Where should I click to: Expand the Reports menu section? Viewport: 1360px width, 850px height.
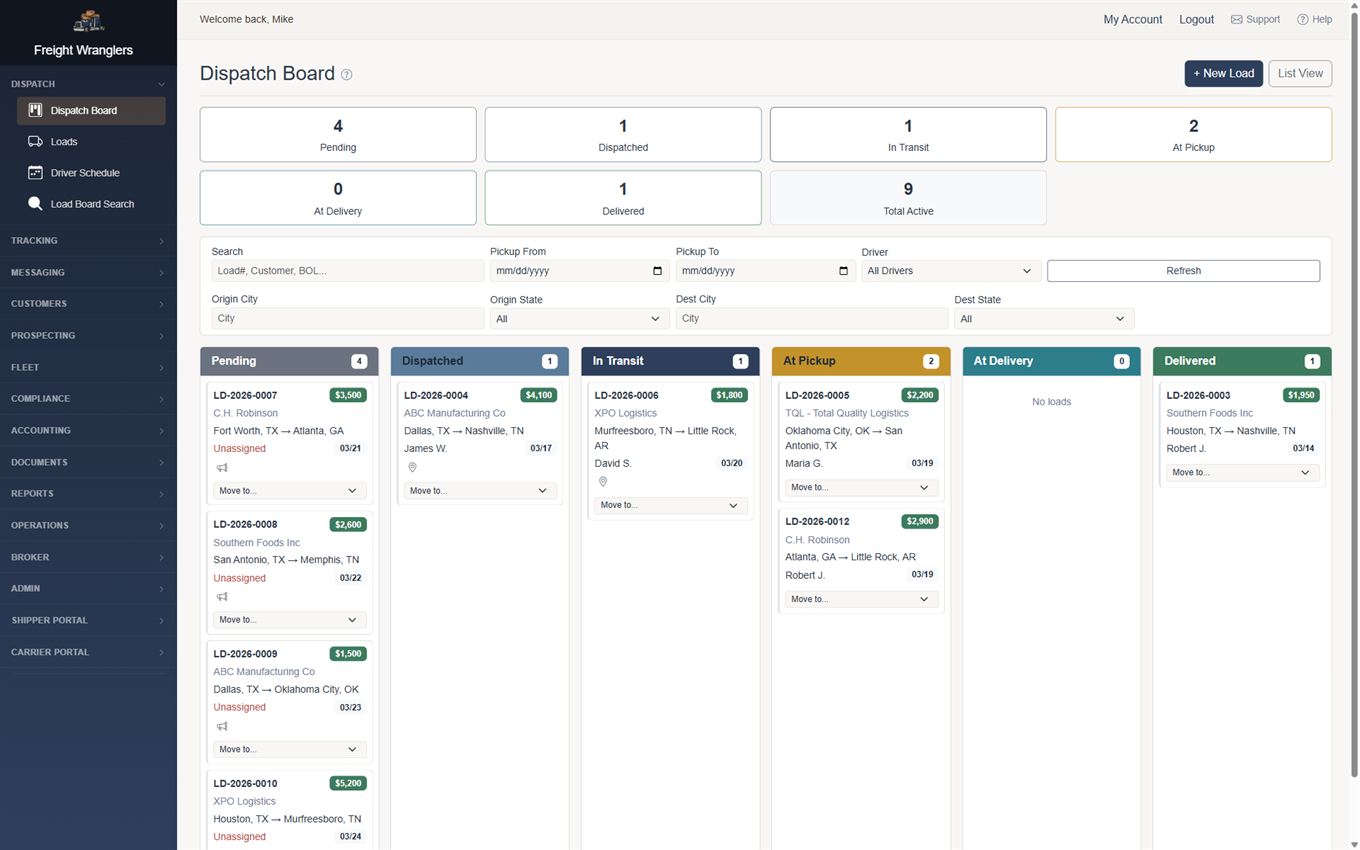coord(88,494)
